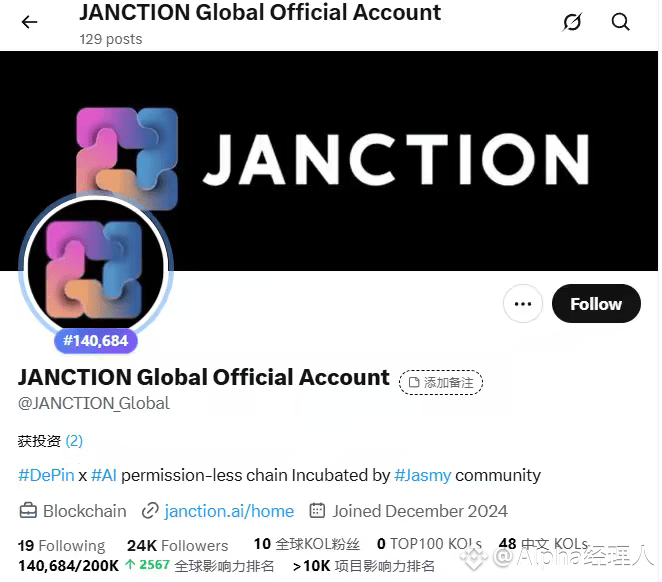Open search with the magnifier icon
The width and height of the screenshot is (662, 582).
[x=621, y=22]
